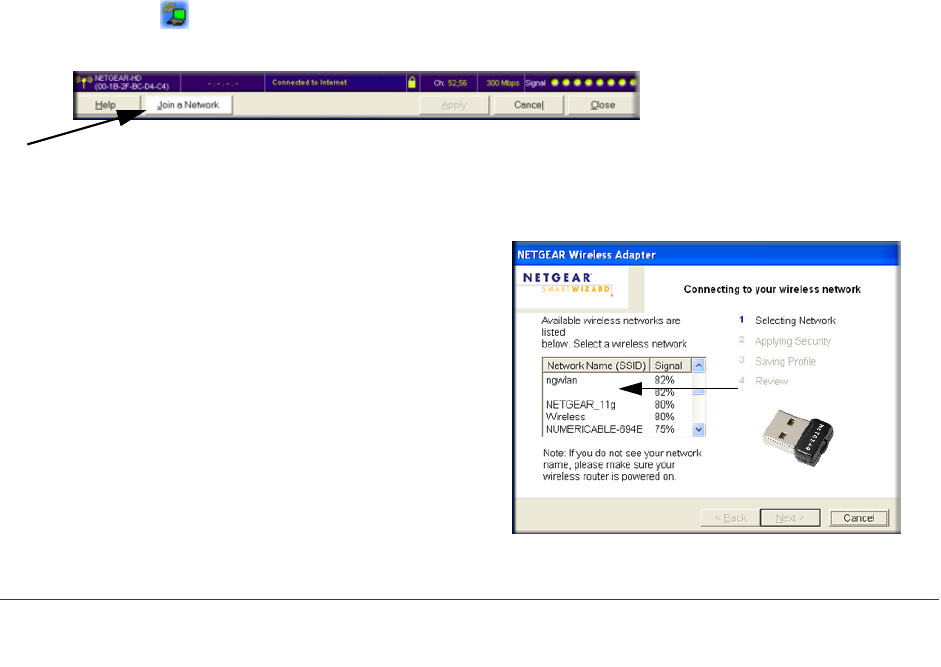The image size is (941, 667).
Task: Click the 75% signal value
Action: pos(664,429)
